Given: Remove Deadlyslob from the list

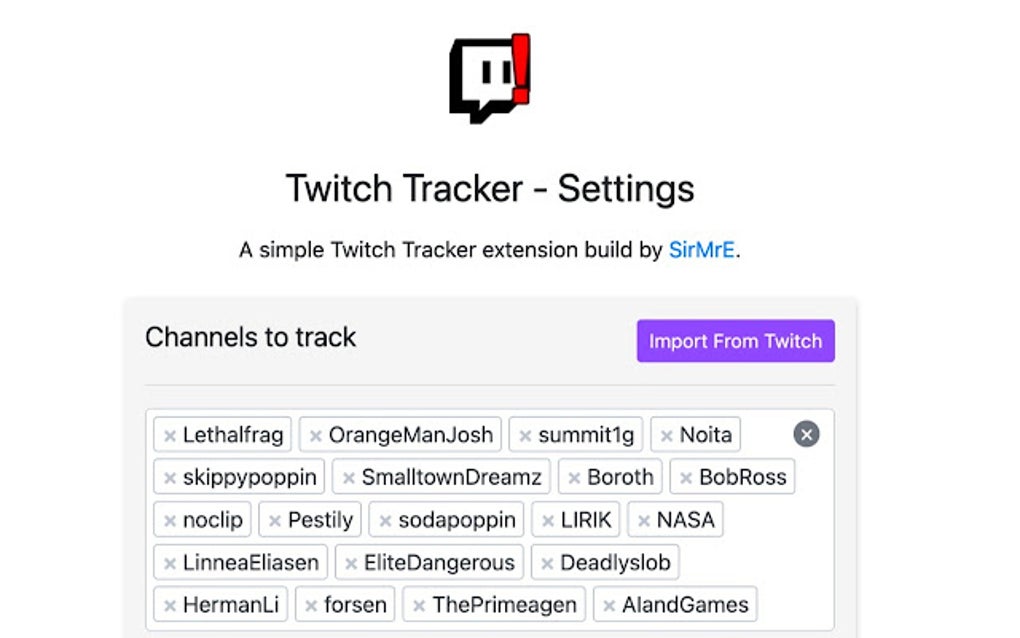Looking at the screenshot, I should point(549,562).
